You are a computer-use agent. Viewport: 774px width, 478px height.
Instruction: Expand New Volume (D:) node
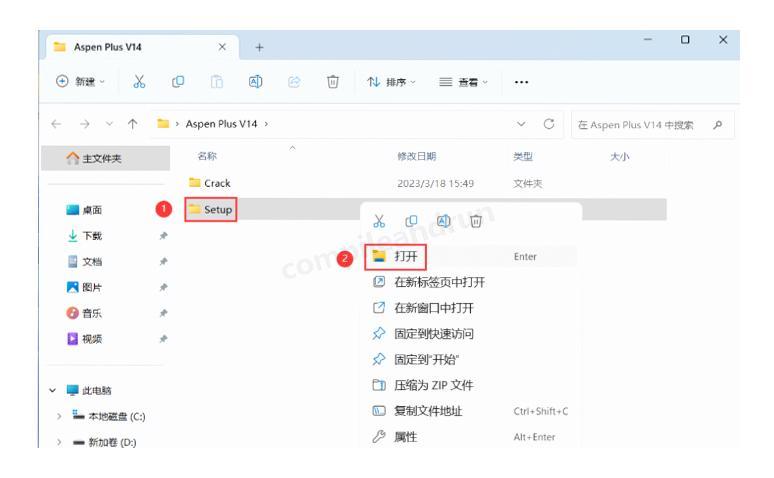(59, 442)
